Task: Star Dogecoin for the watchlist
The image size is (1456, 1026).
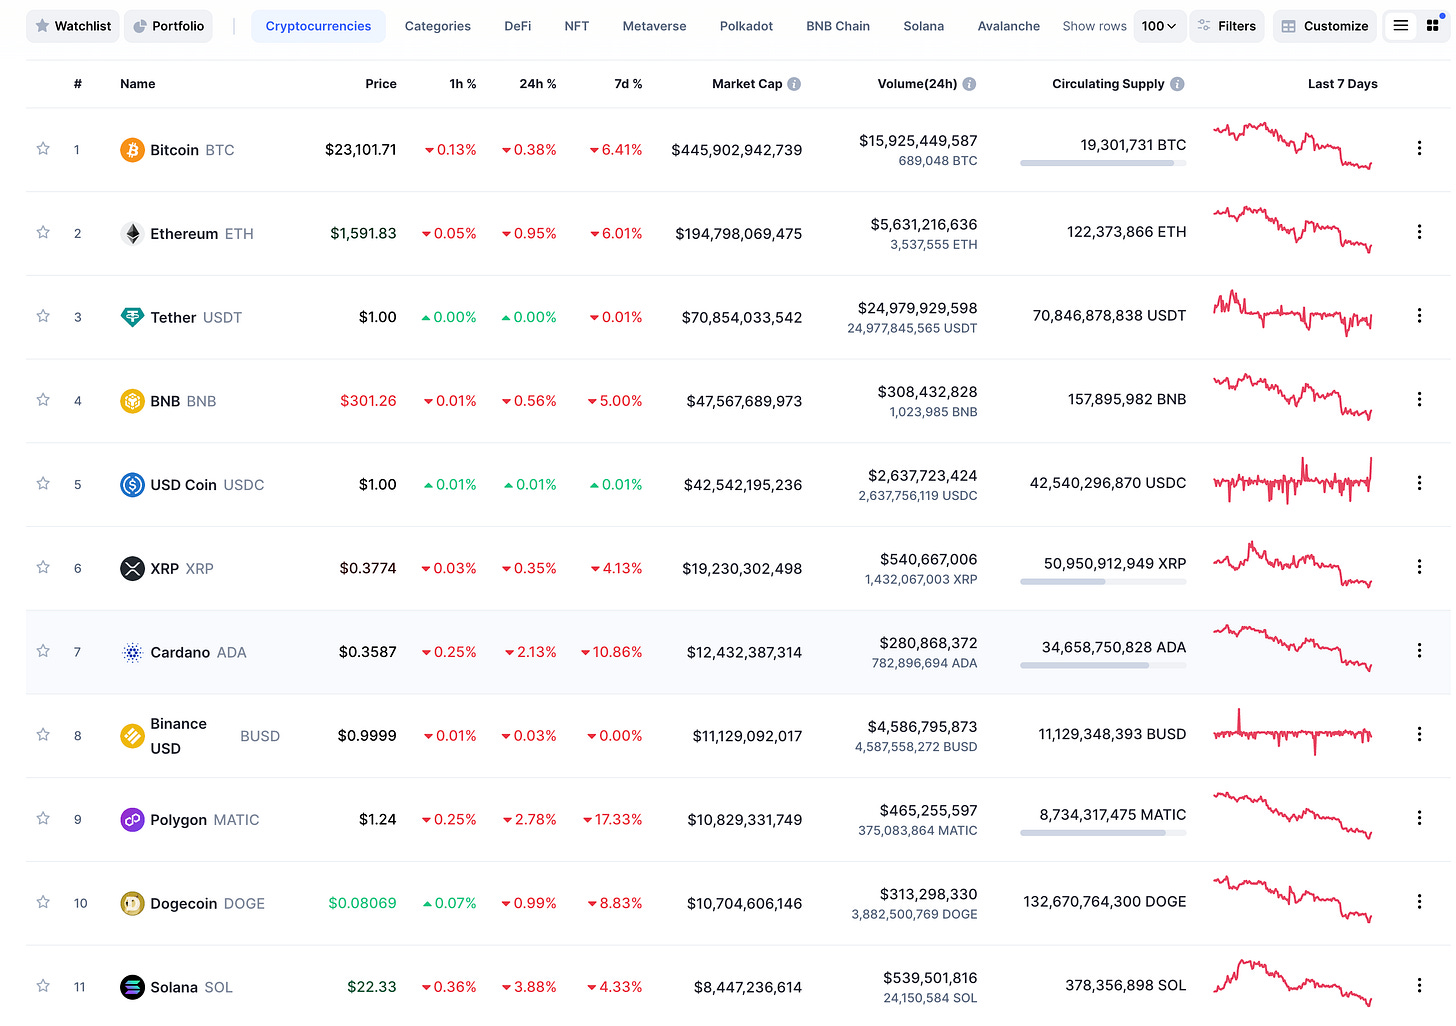Action: pos(43,902)
